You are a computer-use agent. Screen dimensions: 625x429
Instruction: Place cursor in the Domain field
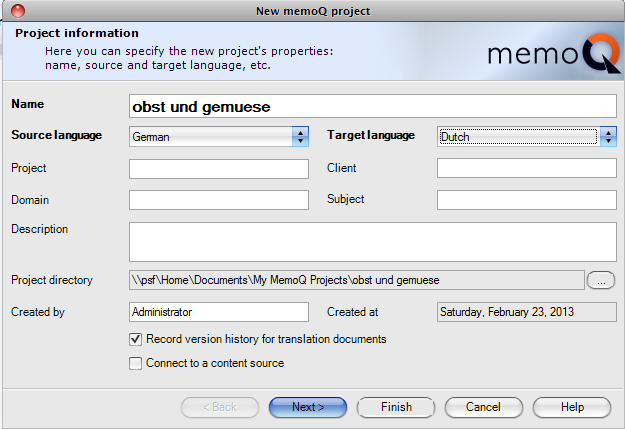(x=218, y=200)
